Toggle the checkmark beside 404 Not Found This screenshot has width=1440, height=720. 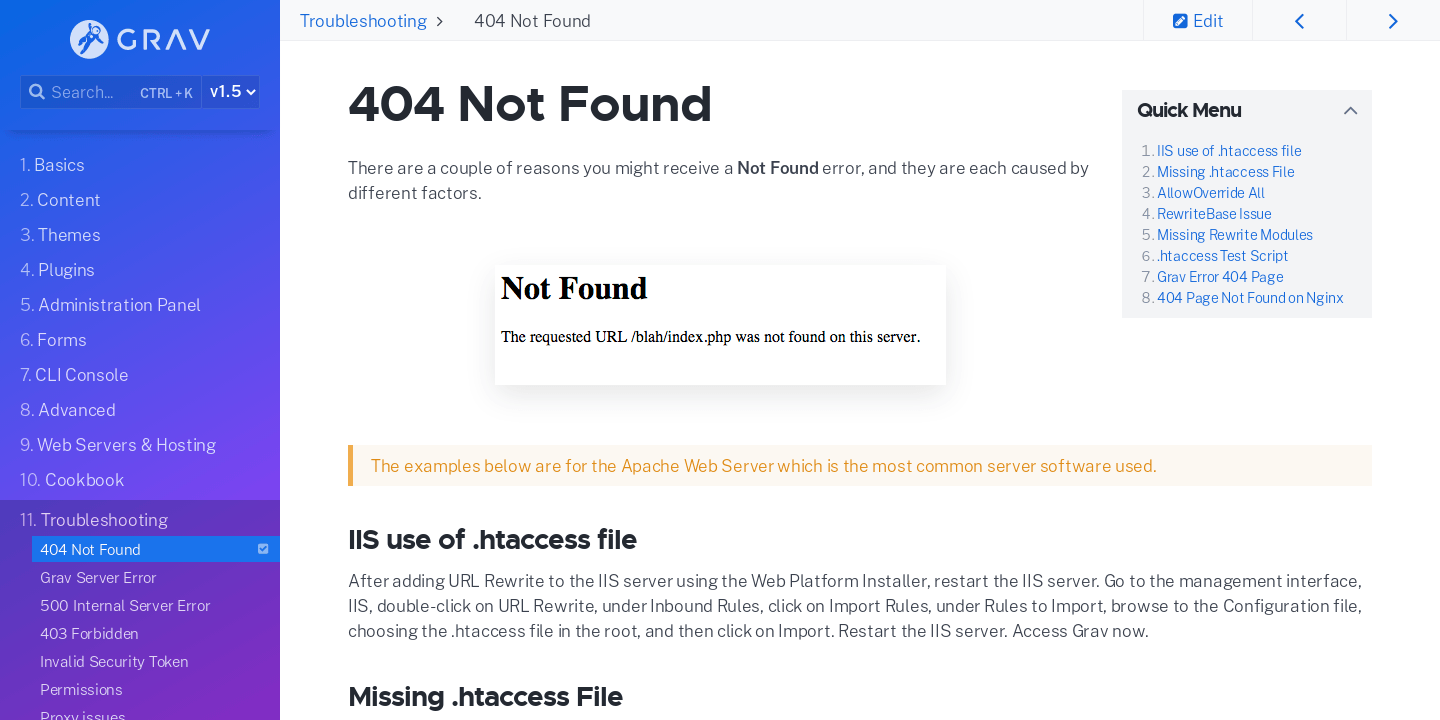pos(263,549)
